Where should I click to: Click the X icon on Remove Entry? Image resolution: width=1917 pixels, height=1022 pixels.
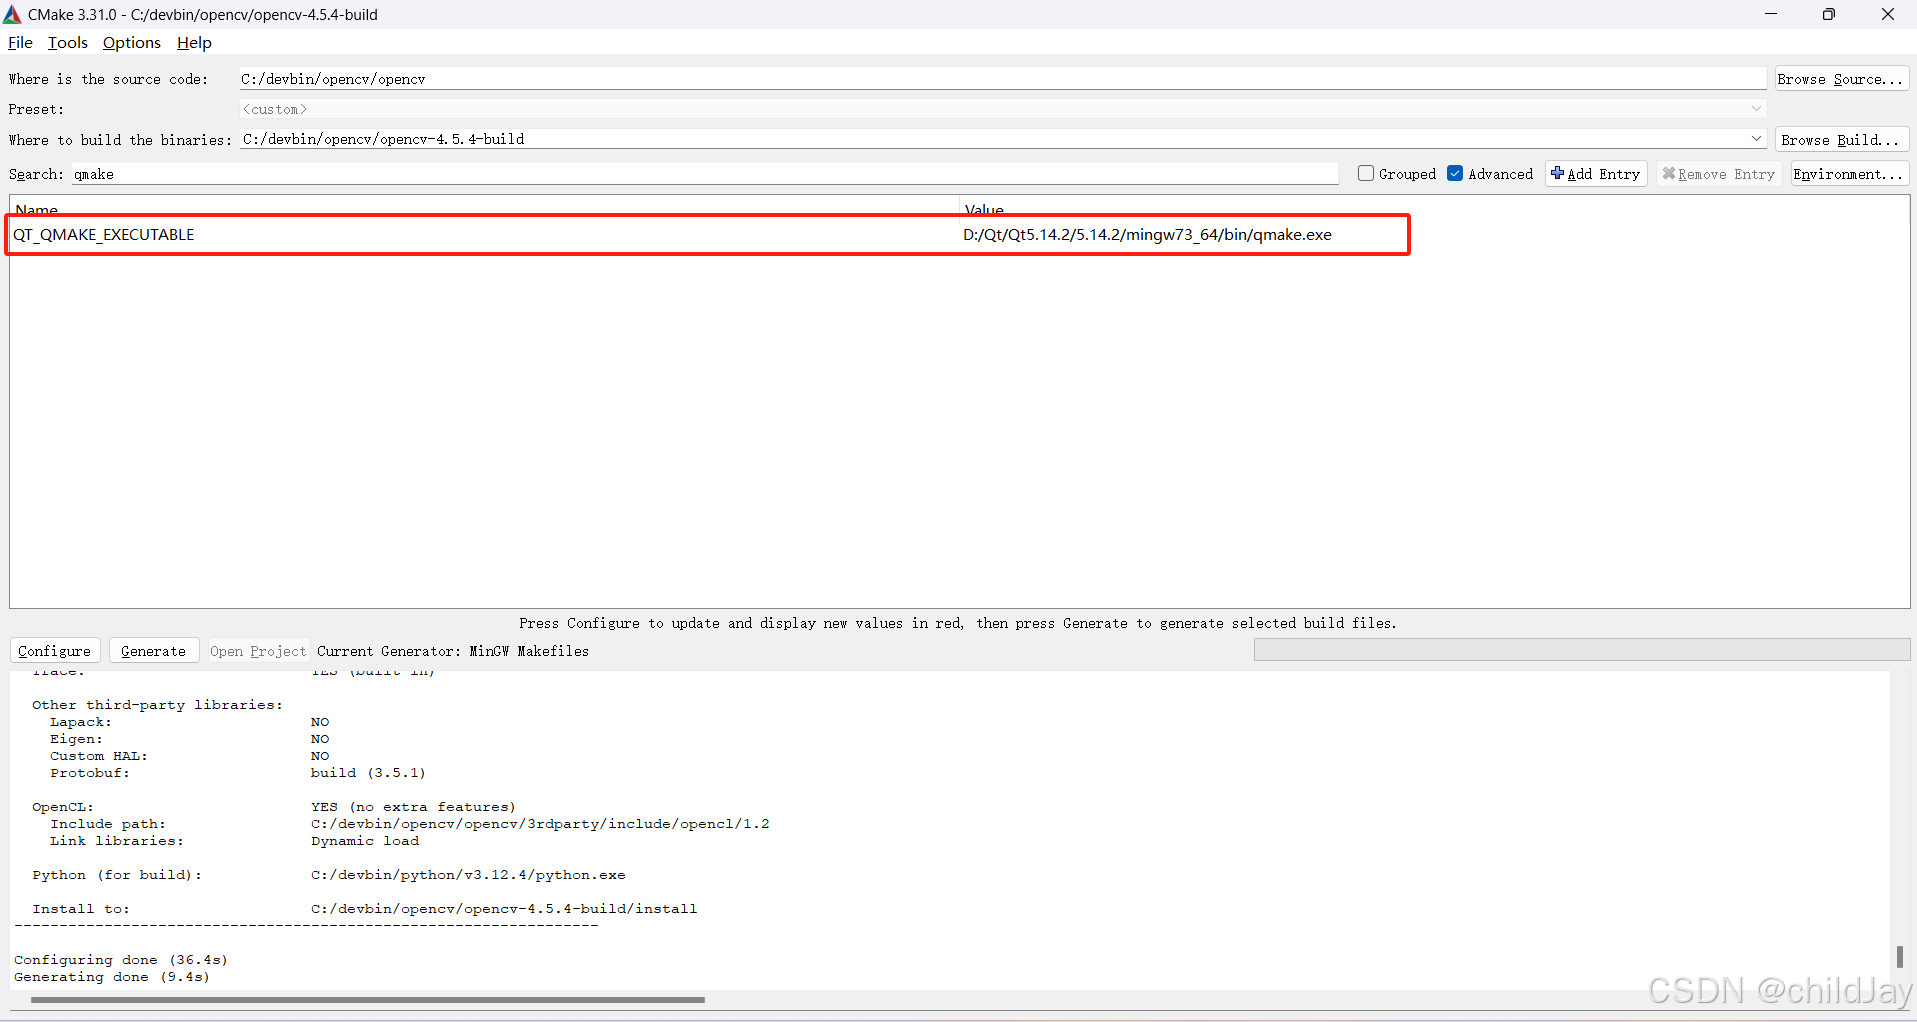pyautogui.click(x=1668, y=173)
